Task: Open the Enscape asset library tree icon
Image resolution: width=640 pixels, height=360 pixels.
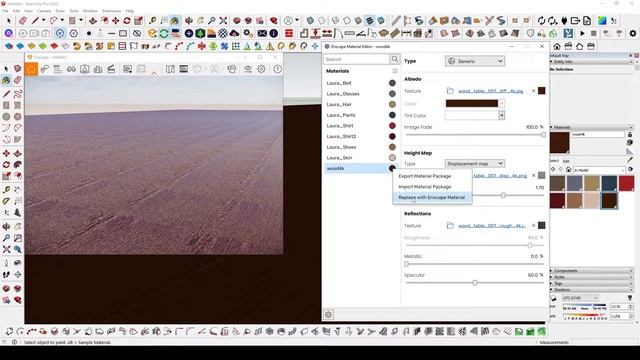Action: pyautogui.click(x=200, y=33)
